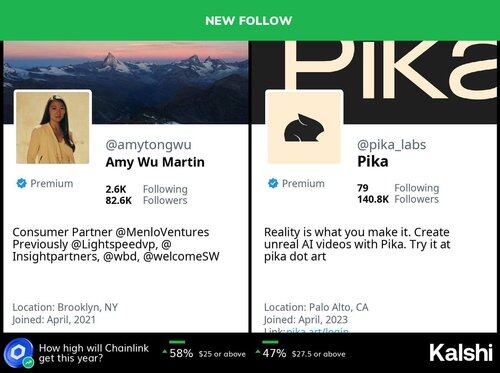
Task: Open the @pika_labs handle
Action: (391, 145)
